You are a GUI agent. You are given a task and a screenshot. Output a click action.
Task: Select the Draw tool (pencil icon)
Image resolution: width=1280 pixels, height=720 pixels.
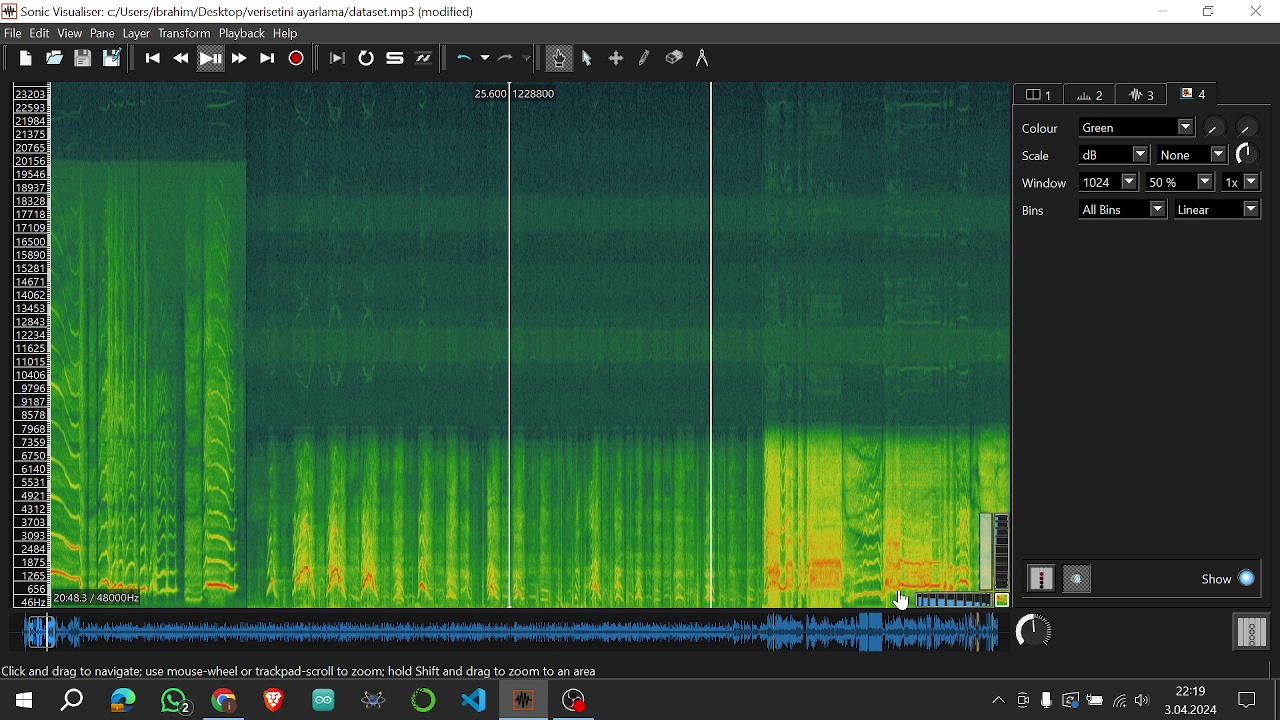(645, 59)
